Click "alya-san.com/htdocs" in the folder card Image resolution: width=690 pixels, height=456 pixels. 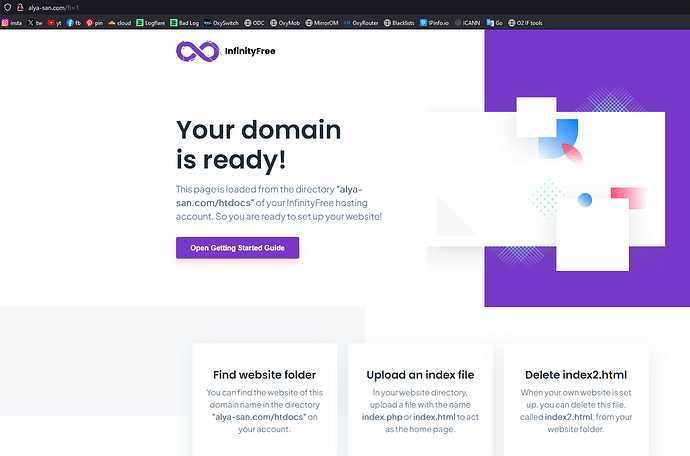pyautogui.click(x=259, y=417)
